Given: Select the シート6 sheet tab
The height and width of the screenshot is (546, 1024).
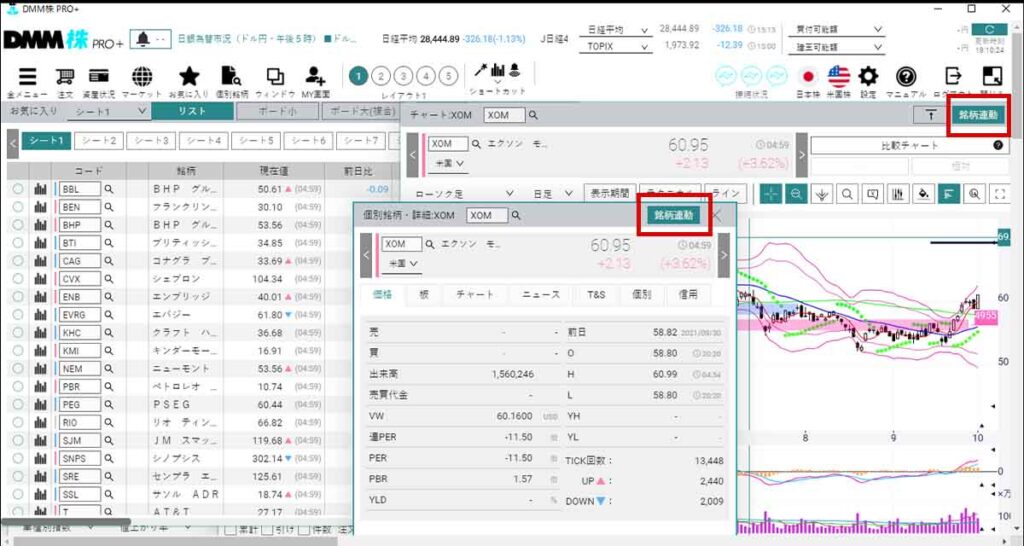Looking at the screenshot, I should [309, 140].
